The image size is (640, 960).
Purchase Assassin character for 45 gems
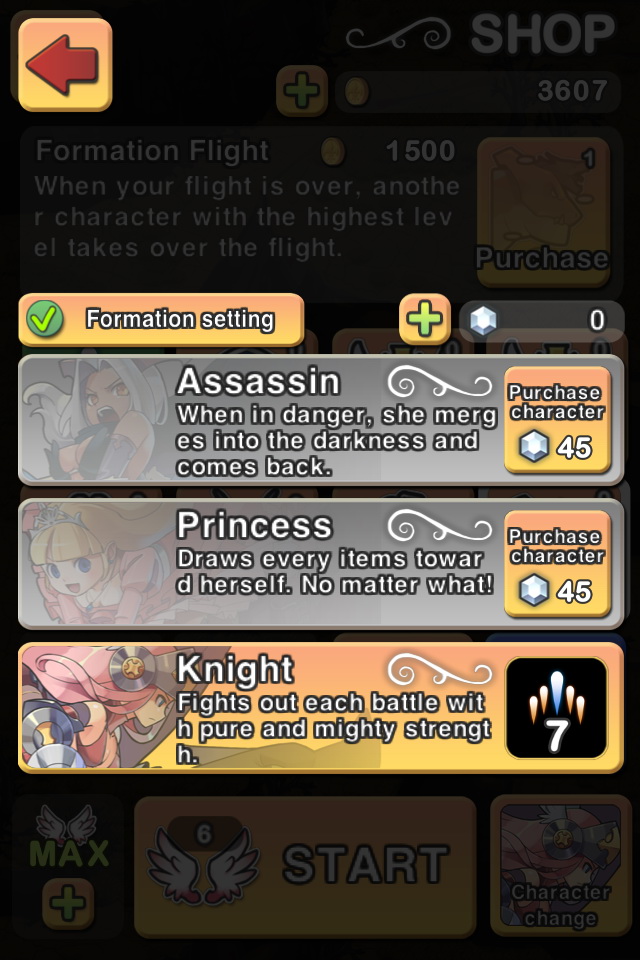[x=557, y=420]
